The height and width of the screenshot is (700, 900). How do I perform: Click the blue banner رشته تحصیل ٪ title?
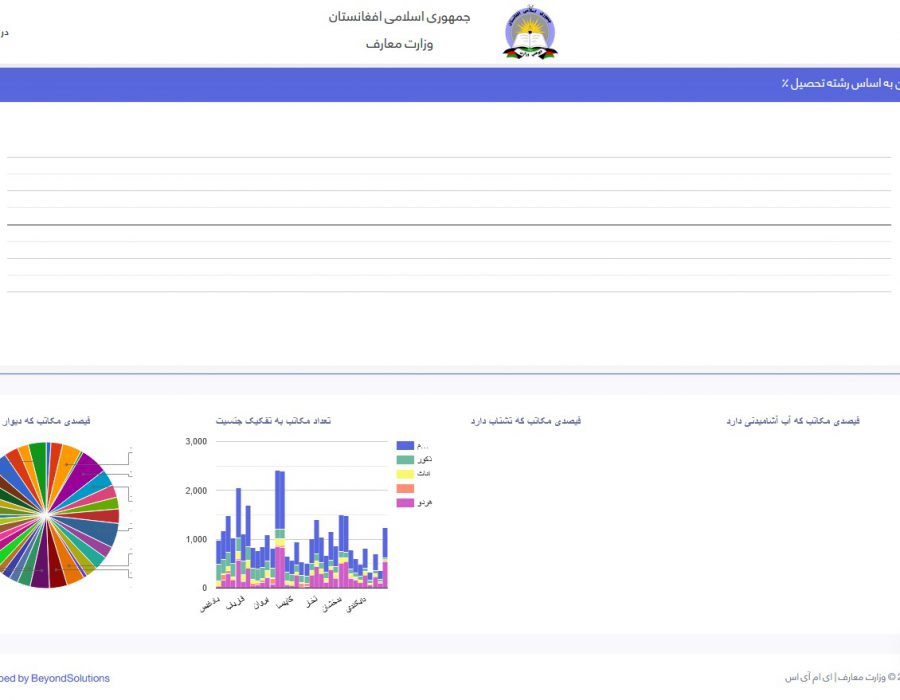pos(840,84)
